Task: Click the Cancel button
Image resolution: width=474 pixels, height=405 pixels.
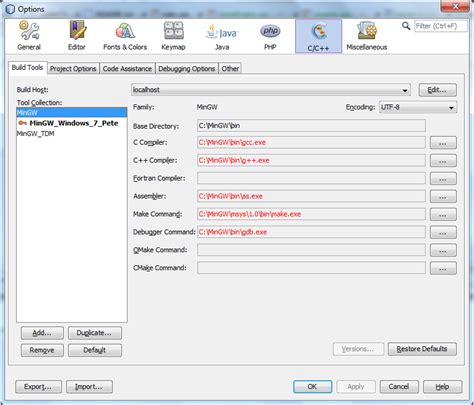Action: [x=399, y=387]
